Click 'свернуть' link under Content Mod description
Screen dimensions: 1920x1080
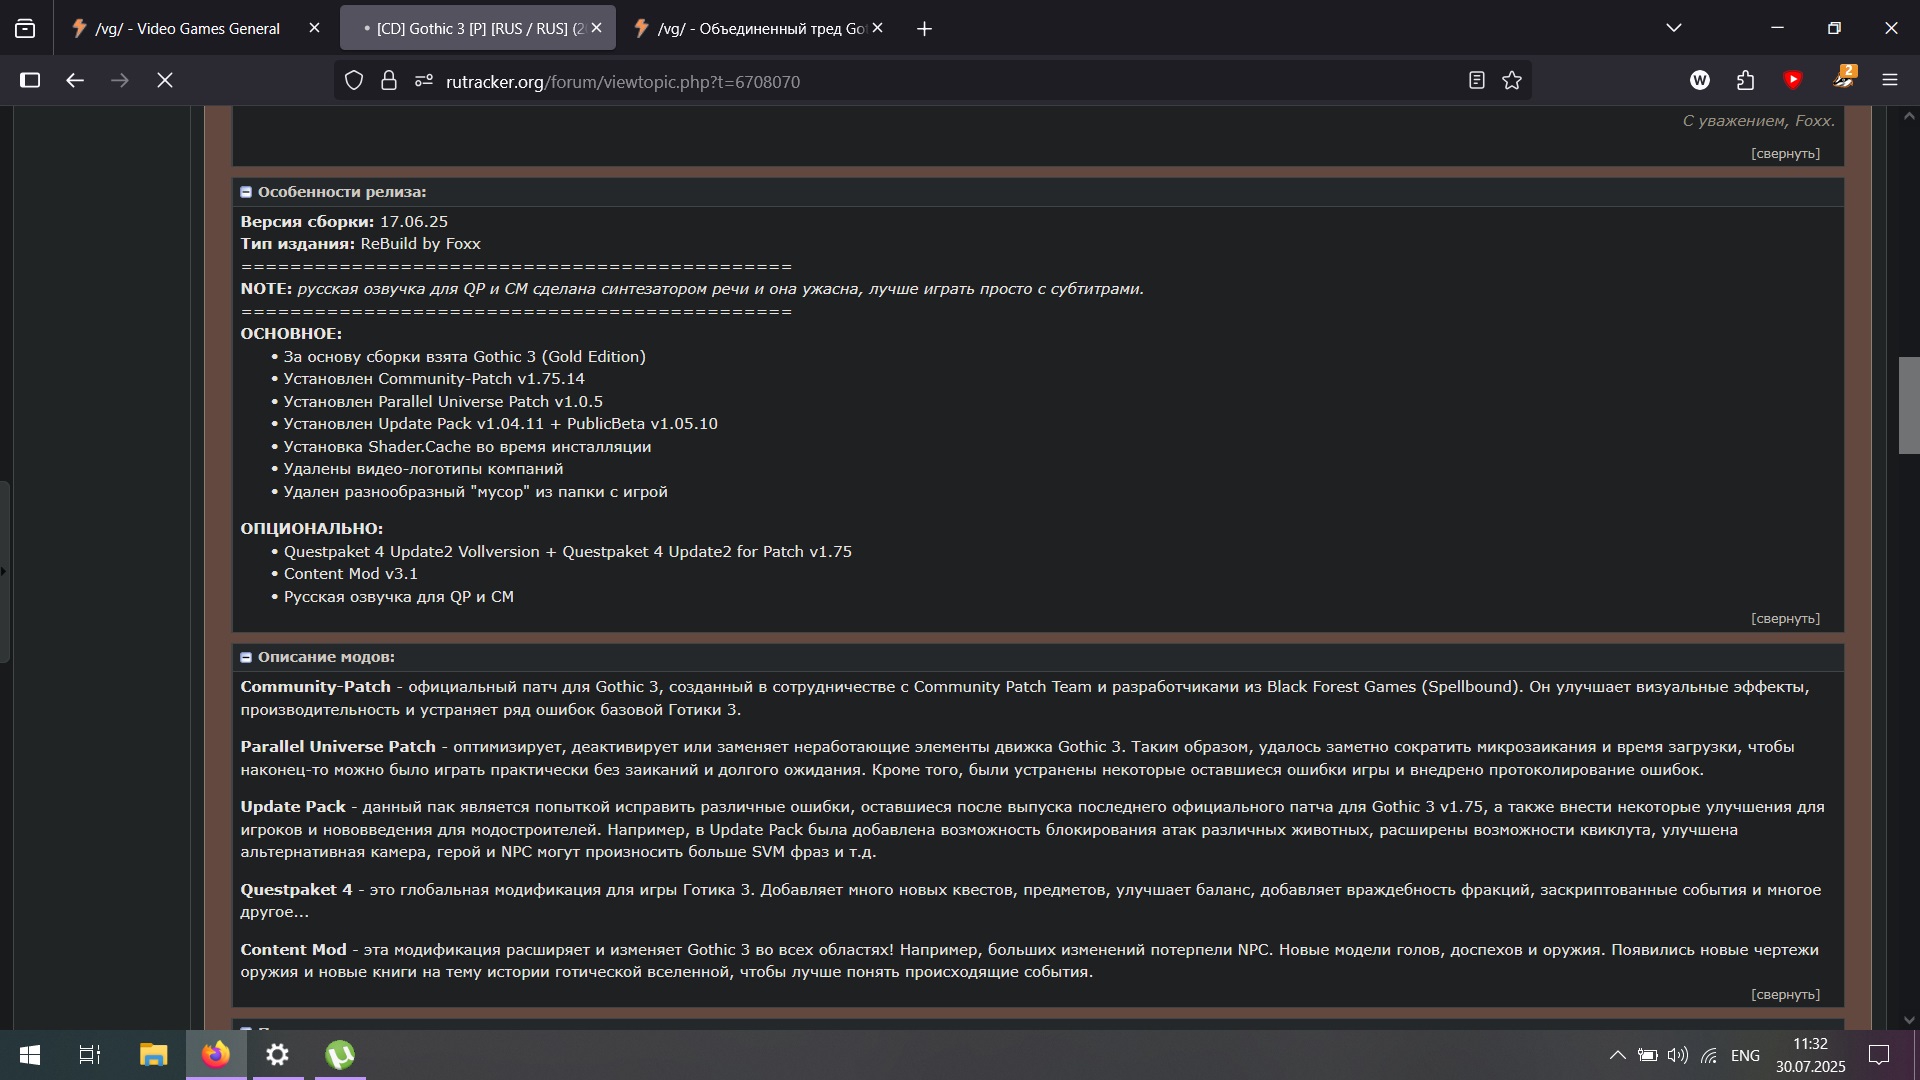point(1785,995)
